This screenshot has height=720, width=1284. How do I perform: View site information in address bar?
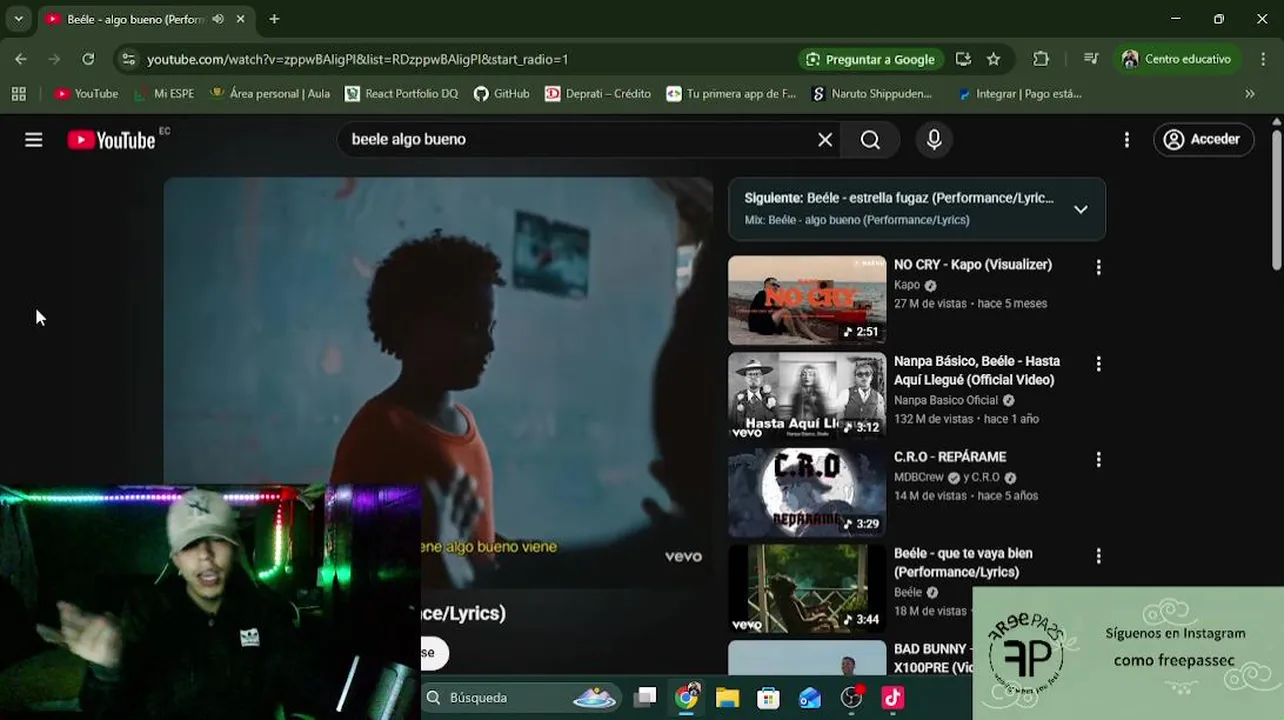point(128,59)
